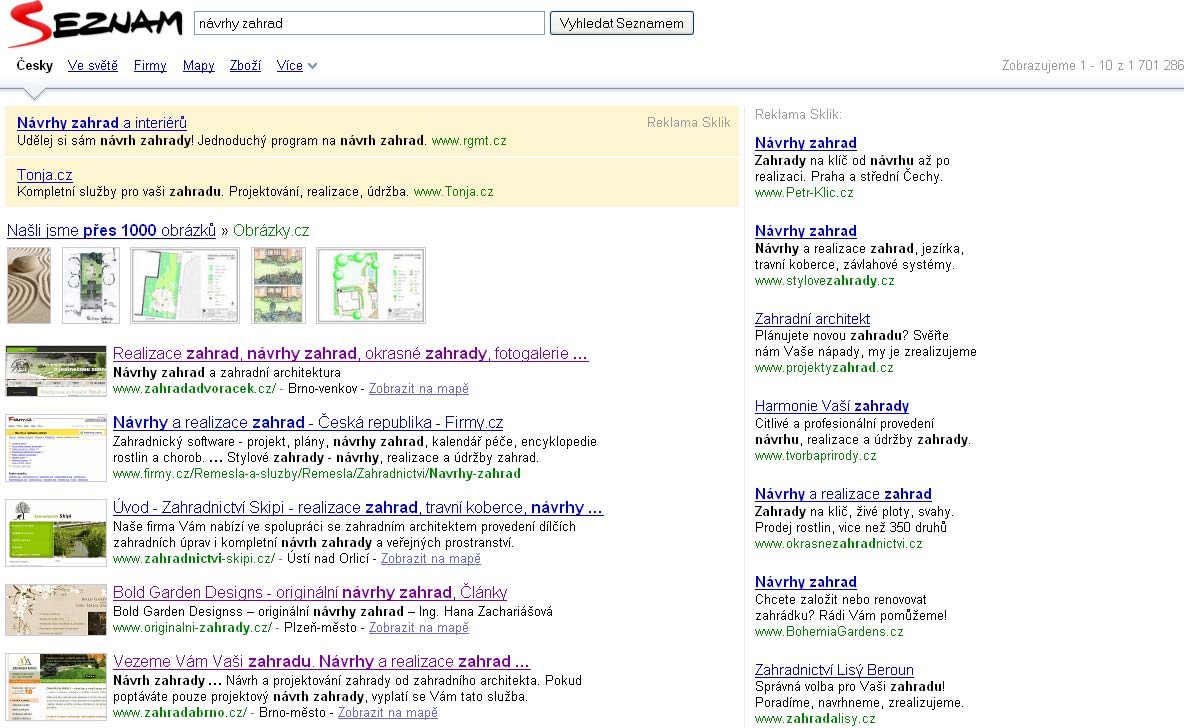Click the green www.Tonja.cz URL
The width and height of the screenshot is (1184, 728).
[454, 192]
